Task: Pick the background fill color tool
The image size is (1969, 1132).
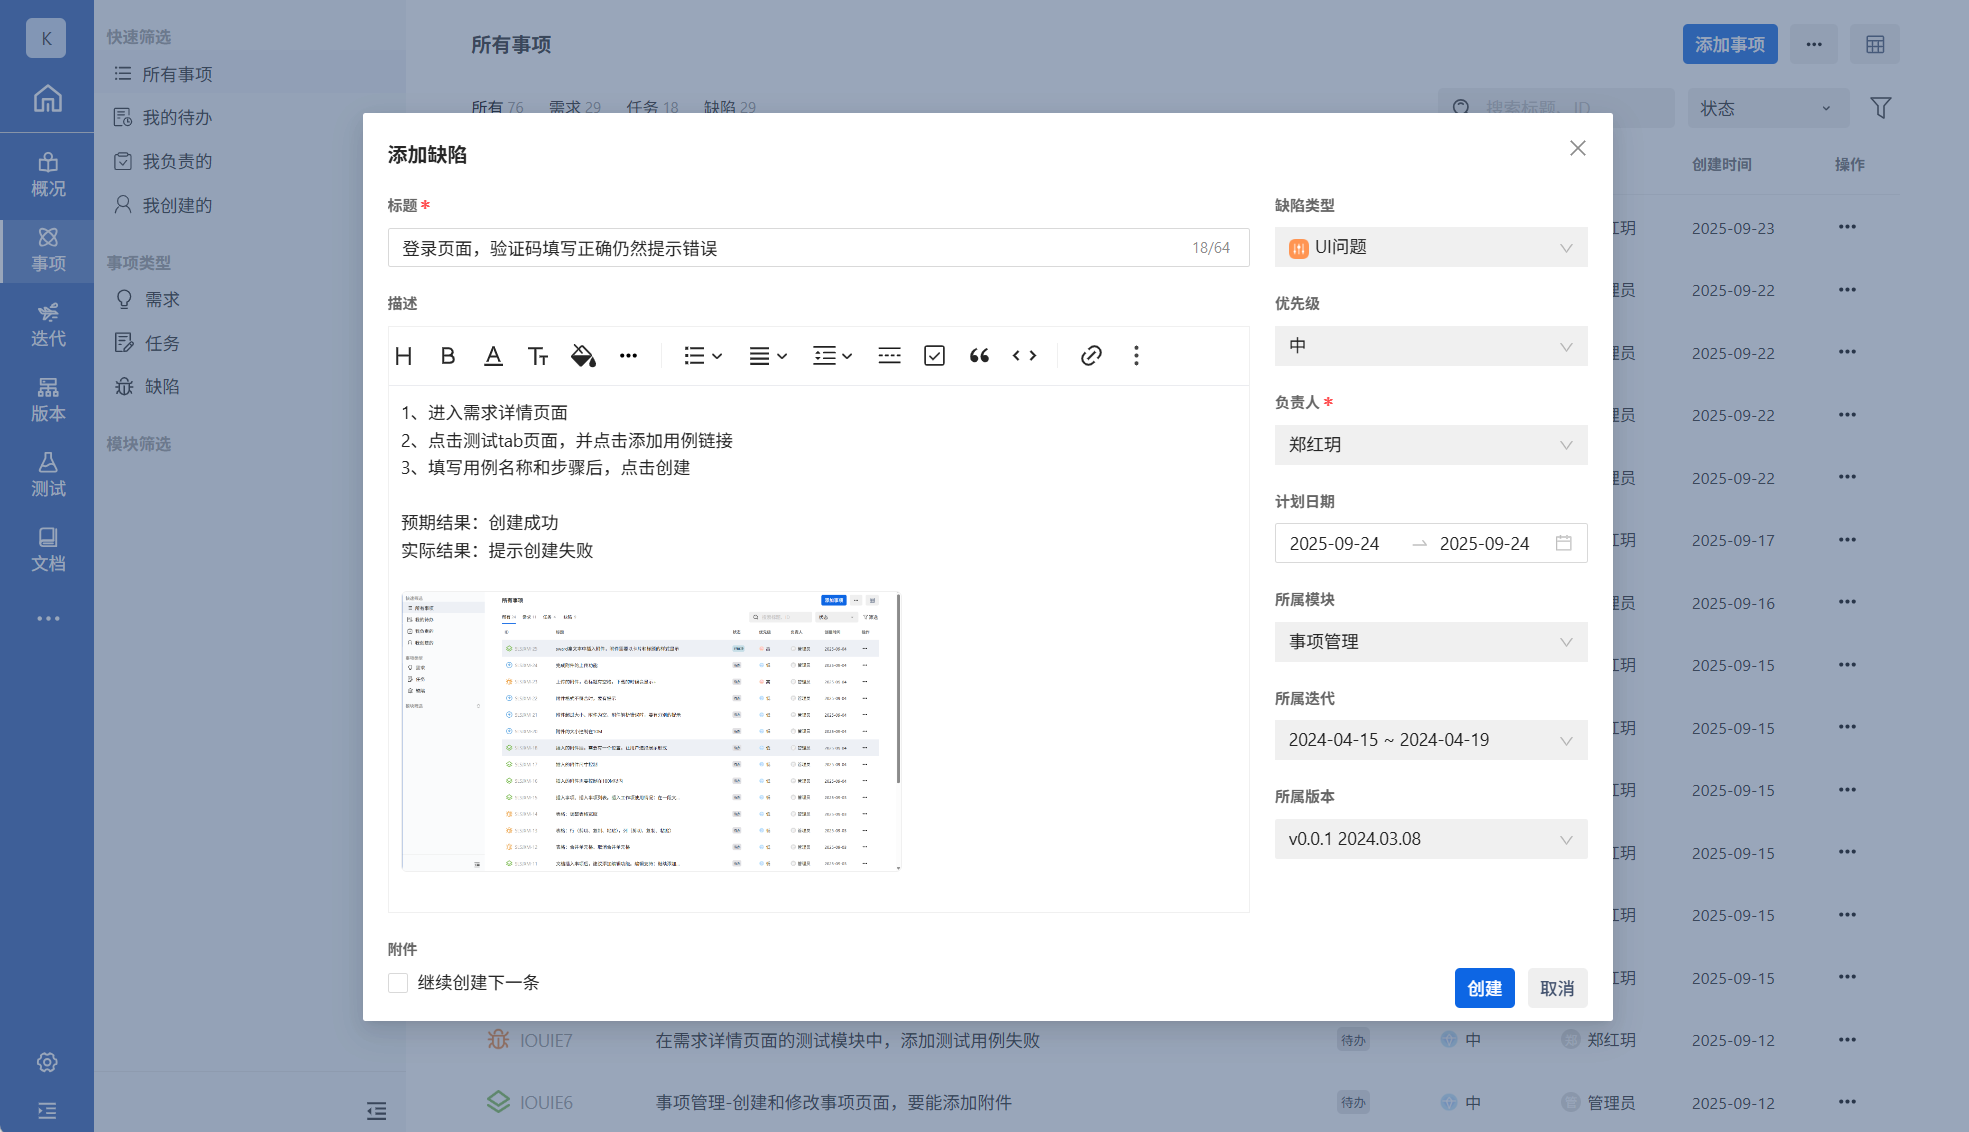Action: point(583,356)
